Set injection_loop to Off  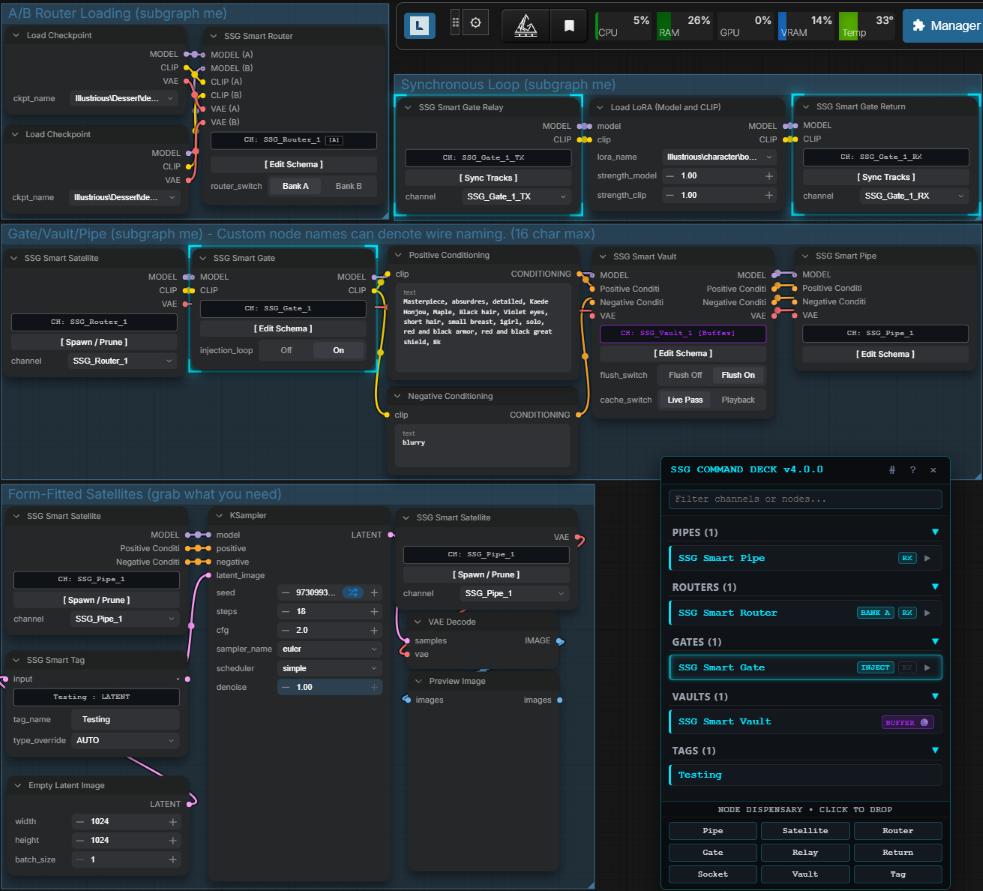(x=286, y=350)
